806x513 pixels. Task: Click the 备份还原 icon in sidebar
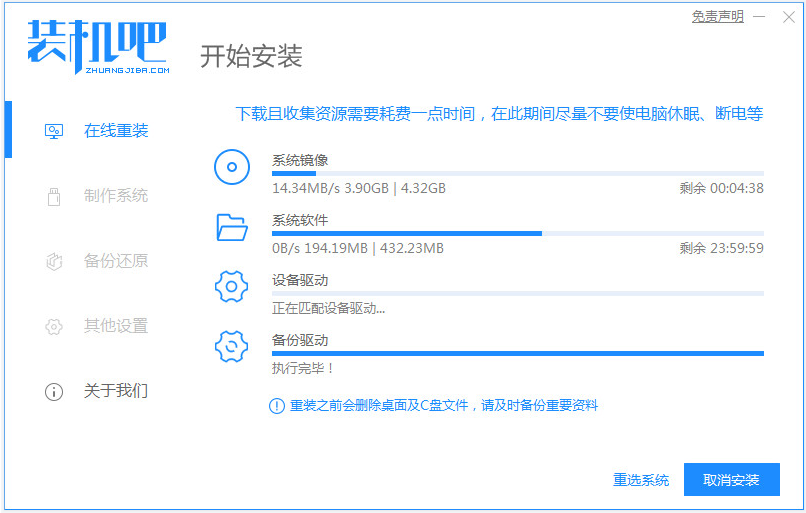click(x=54, y=261)
